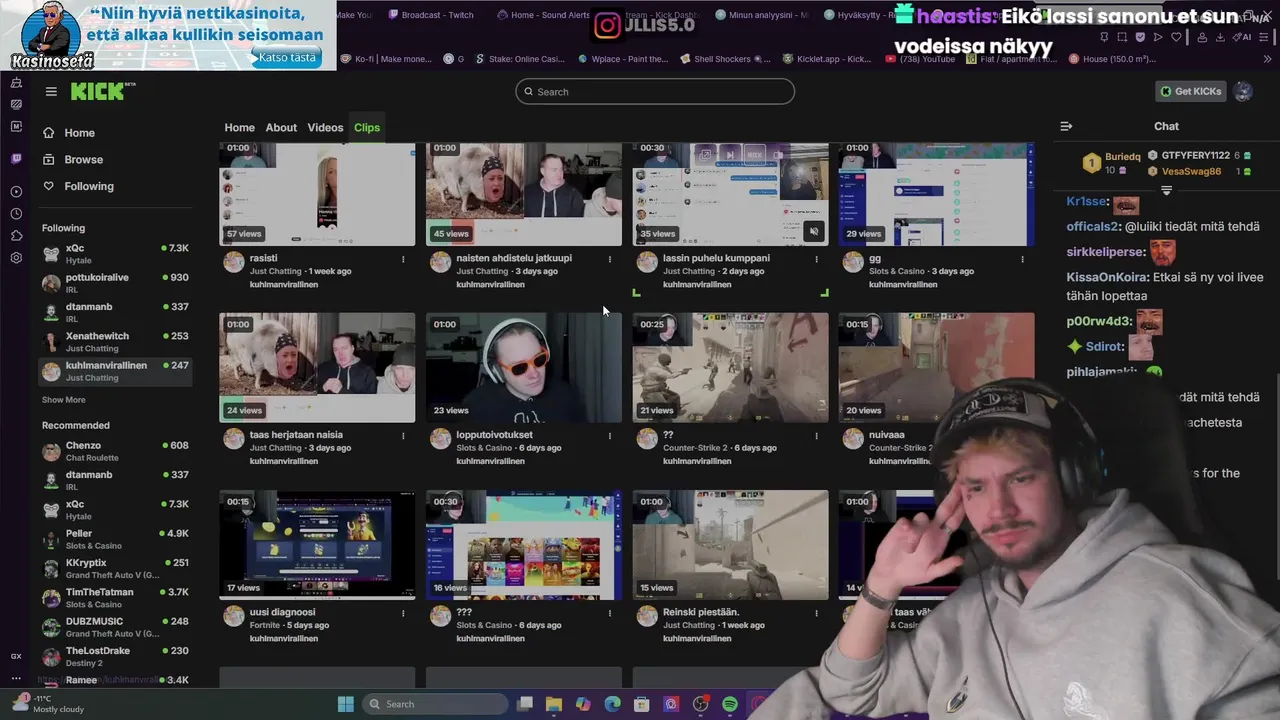Open the three-dot menu for naisten ahdistelu jatkuupi clip
Viewport: 1280px width, 720px height.
[610, 259]
